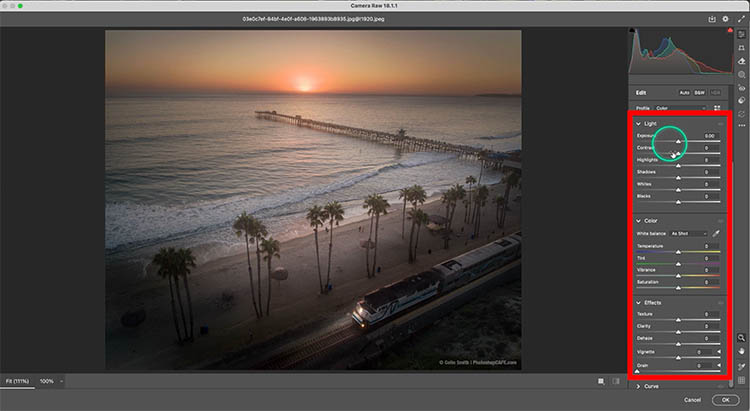This screenshot has height=411, width=750.
Task: Select the Healing eraser tool
Action: tap(741, 60)
